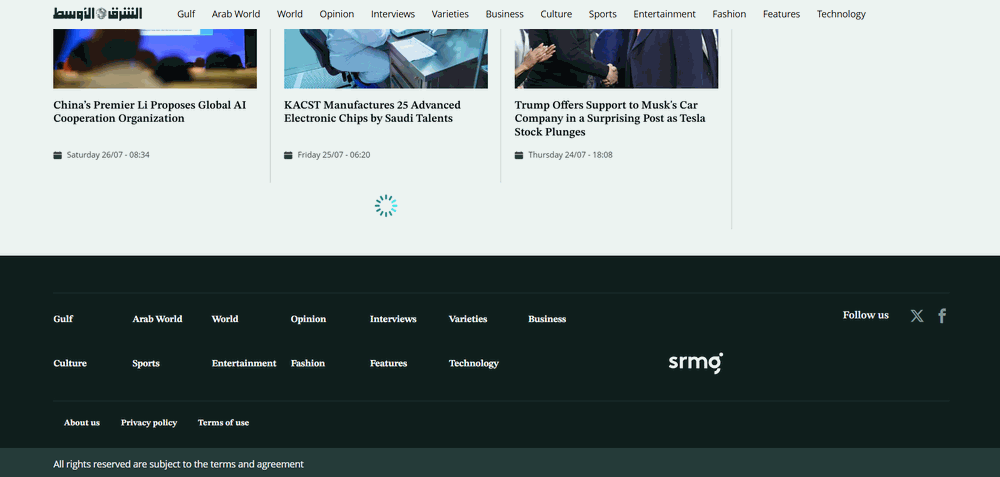Open the X (Twitter) social icon
The width and height of the screenshot is (1000, 477).
click(x=917, y=316)
